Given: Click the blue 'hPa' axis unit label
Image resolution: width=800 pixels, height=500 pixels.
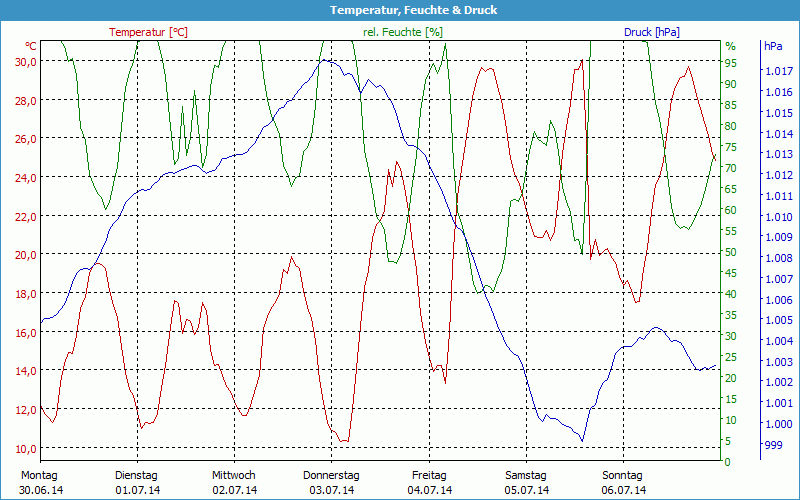Looking at the screenshot, I should coord(773,46).
